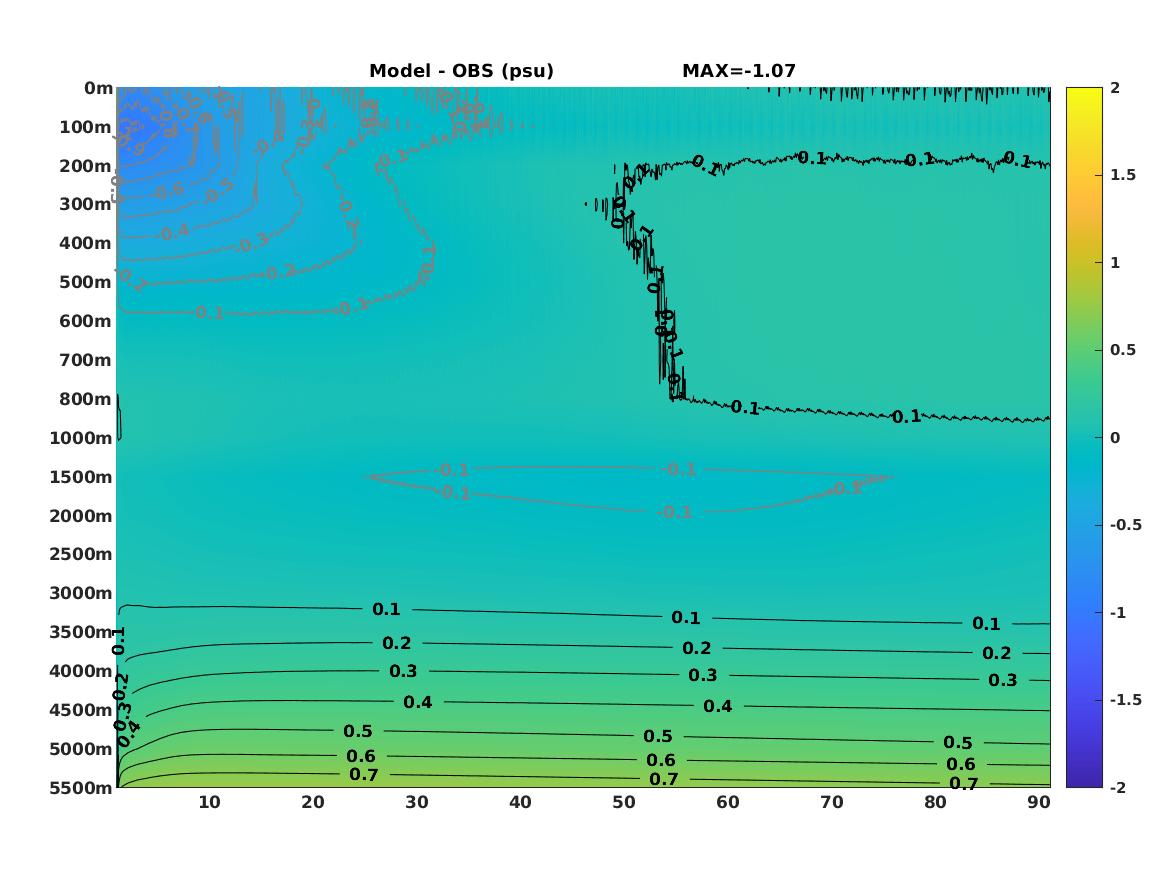
Task: Select the "0m" depth axis label
Action: pos(98,89)
